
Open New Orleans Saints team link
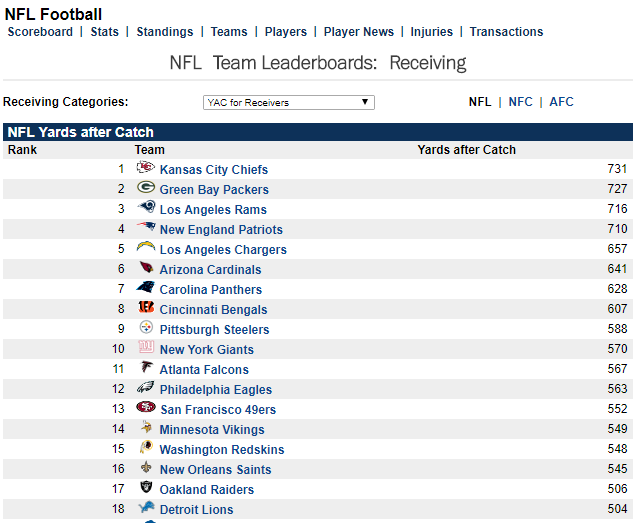click(216, 469)
